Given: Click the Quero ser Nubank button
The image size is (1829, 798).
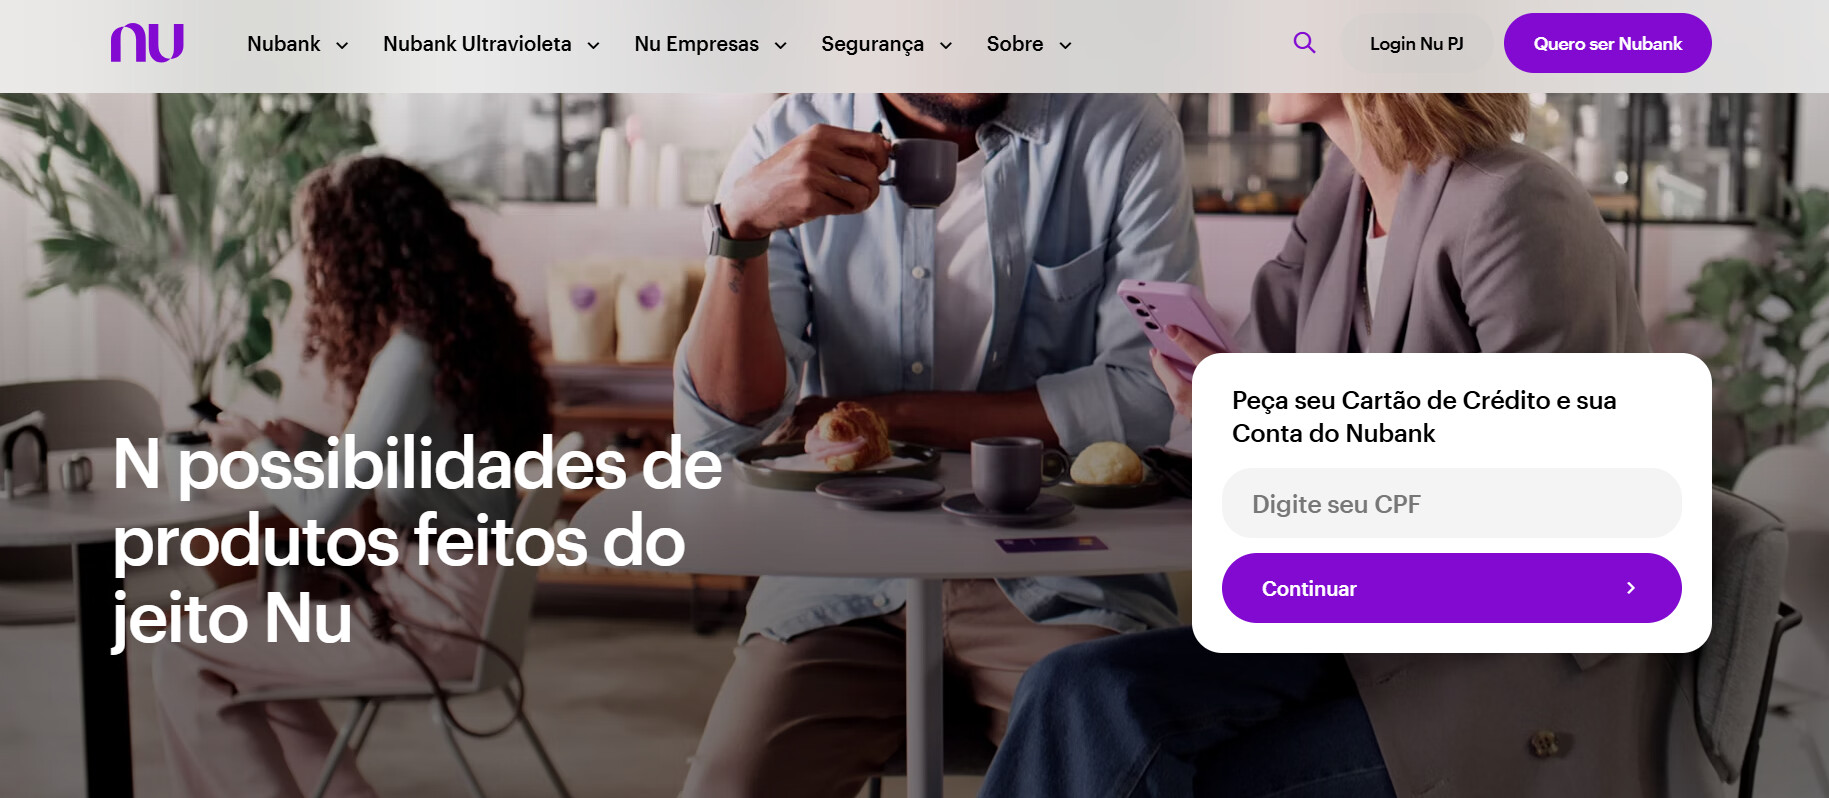Looking at the screenshot, I should pyautogui.click(x=1607, y=43).
